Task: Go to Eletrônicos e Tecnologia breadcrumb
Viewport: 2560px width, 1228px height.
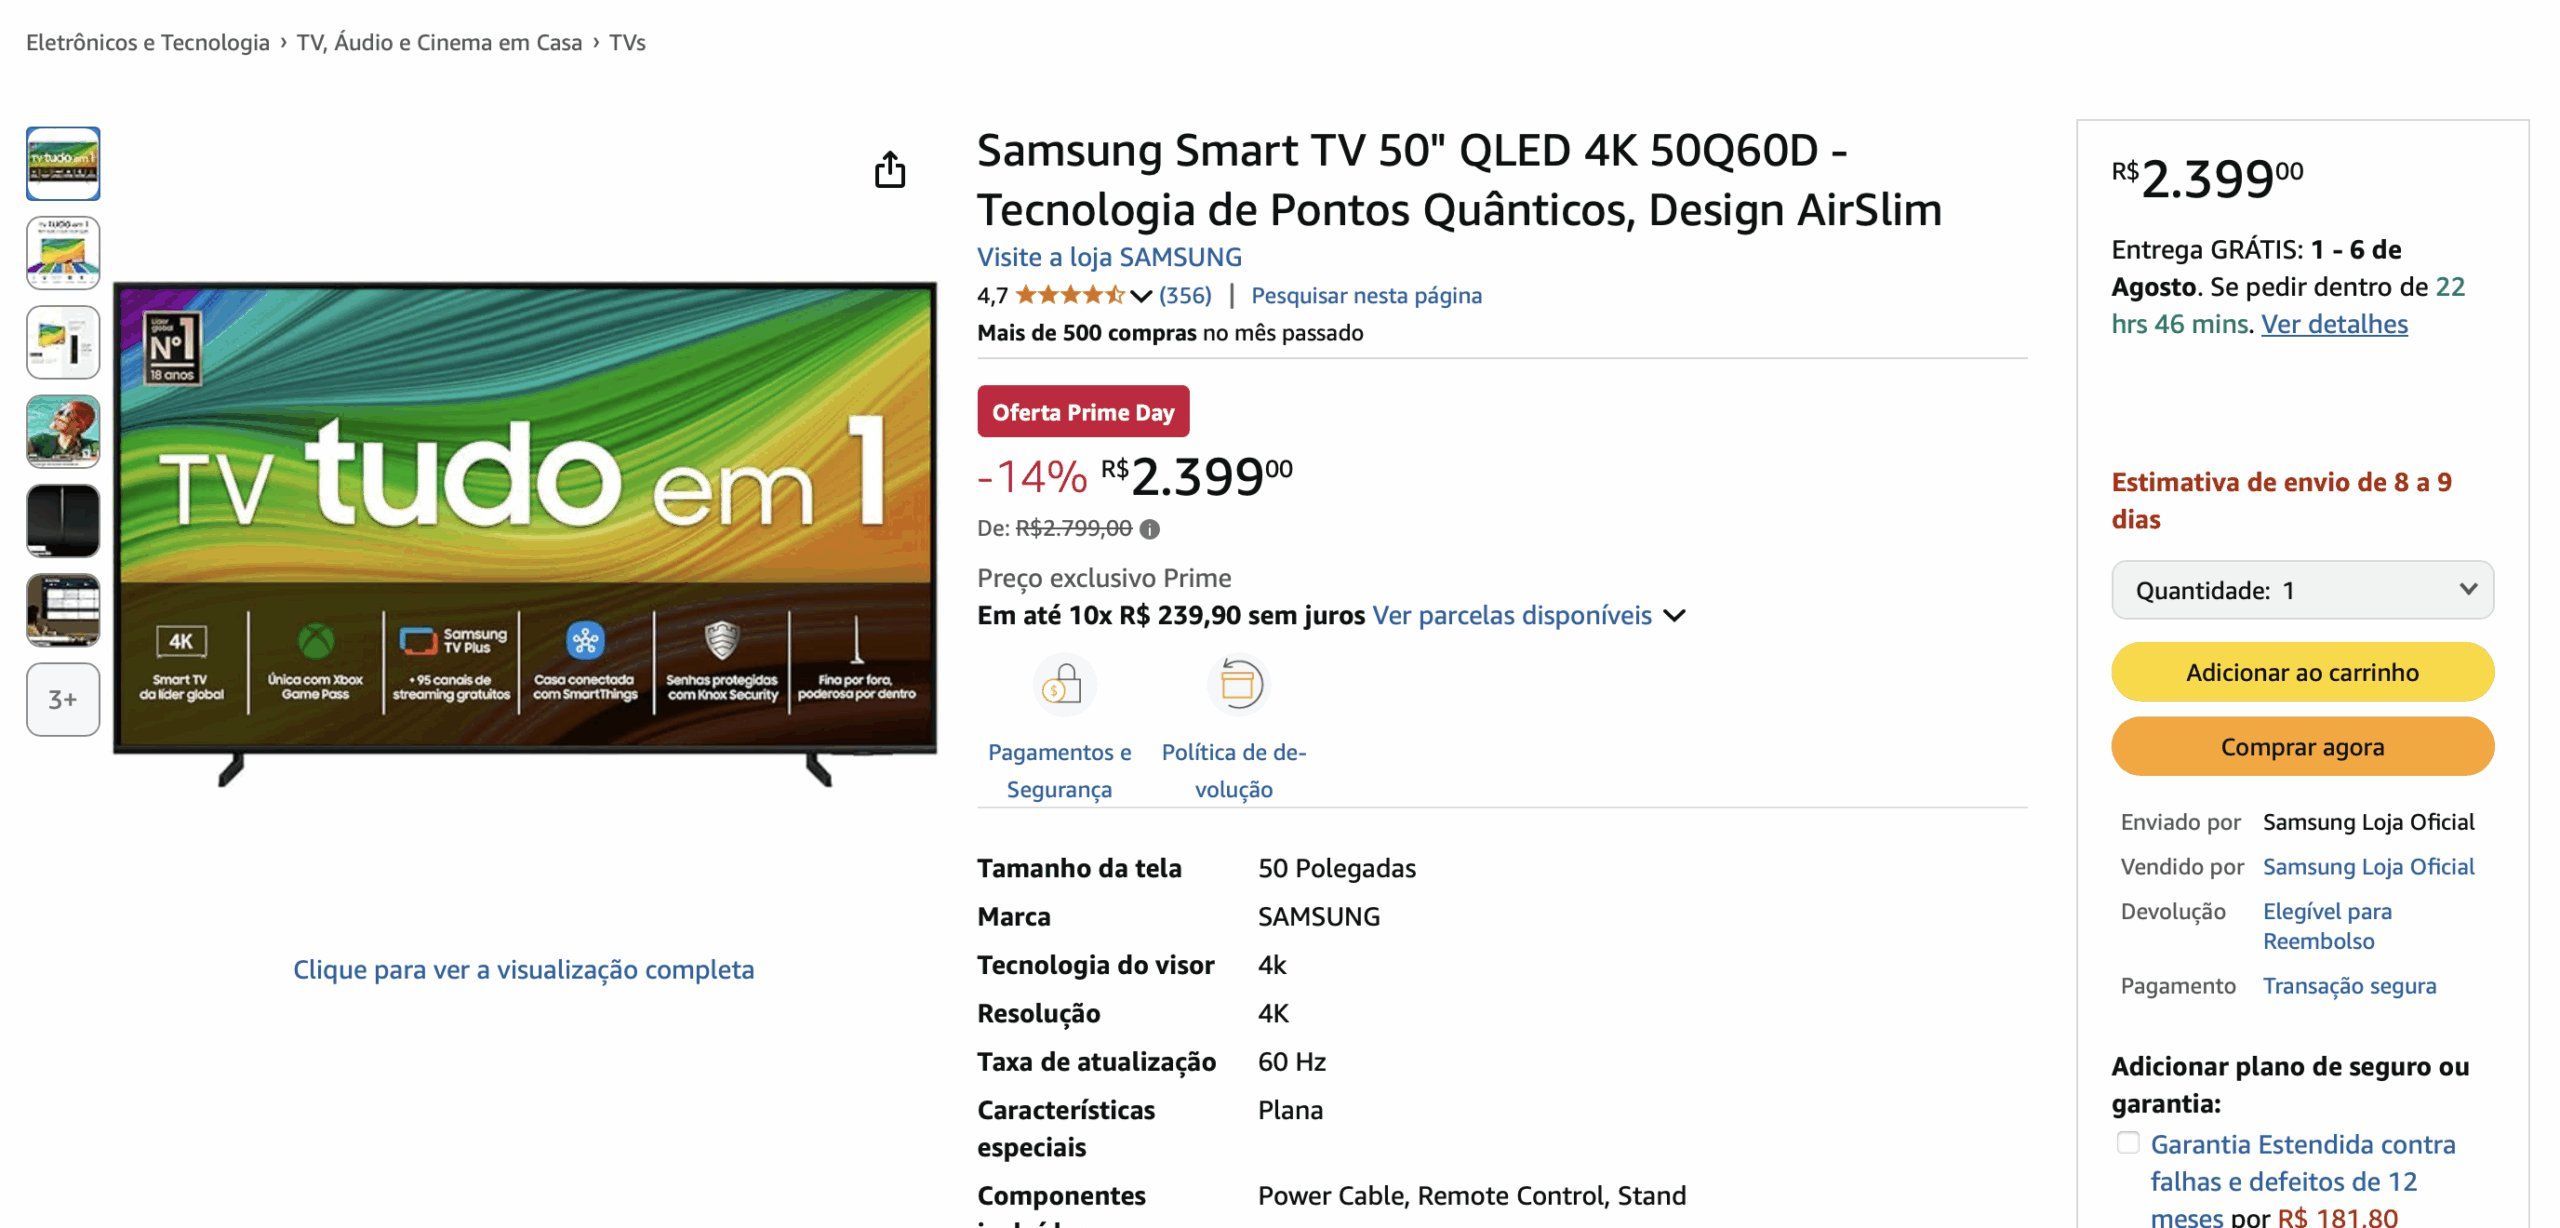Action: tap(148, 42)
